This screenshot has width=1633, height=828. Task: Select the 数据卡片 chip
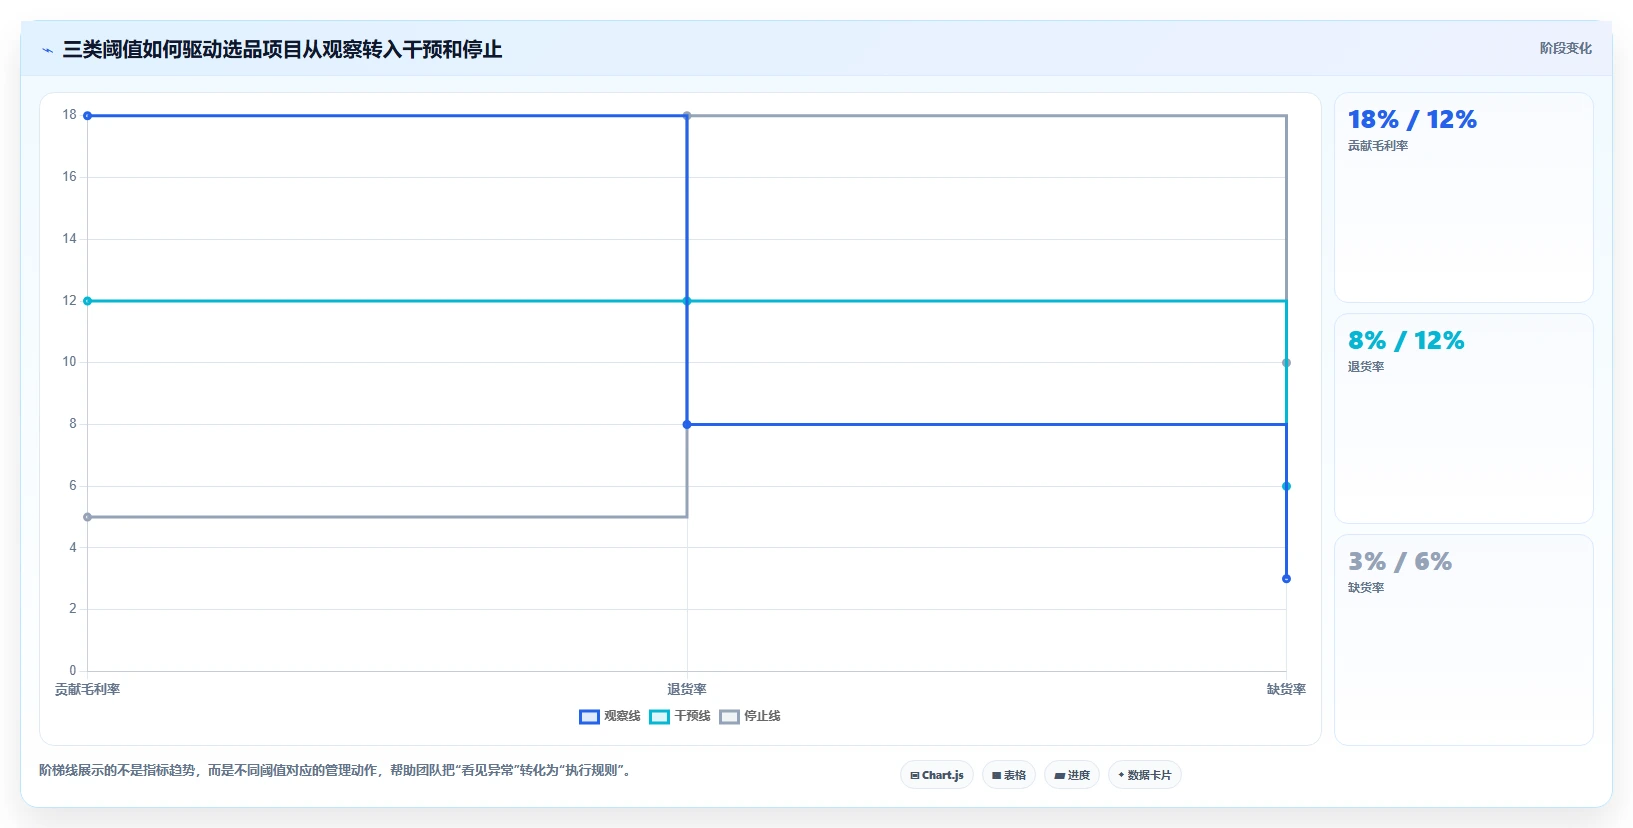click(1145, 775)
